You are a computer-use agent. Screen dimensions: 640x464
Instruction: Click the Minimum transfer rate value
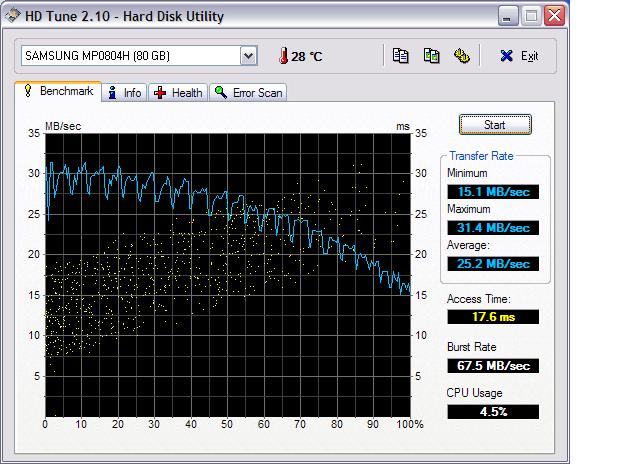coord(493,191)
